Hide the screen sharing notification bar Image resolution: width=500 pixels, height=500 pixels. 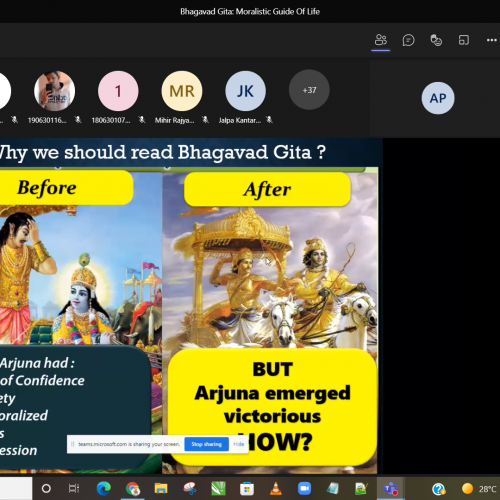(238, 444)
